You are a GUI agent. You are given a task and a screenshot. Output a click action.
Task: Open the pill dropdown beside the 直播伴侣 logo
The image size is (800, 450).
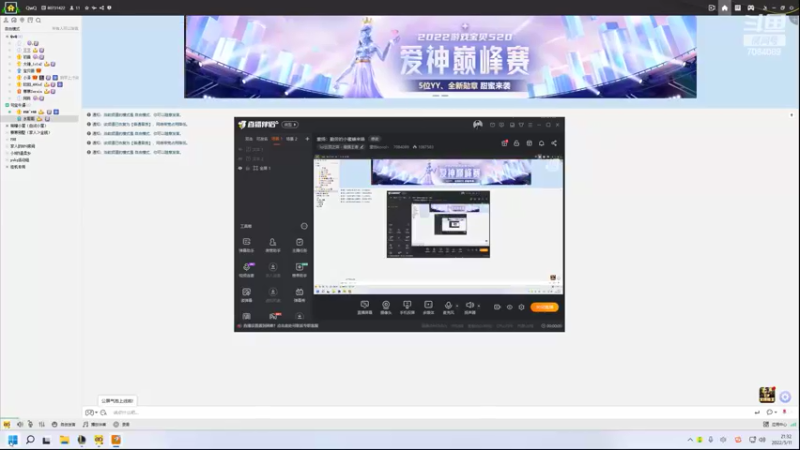[290, 124]
